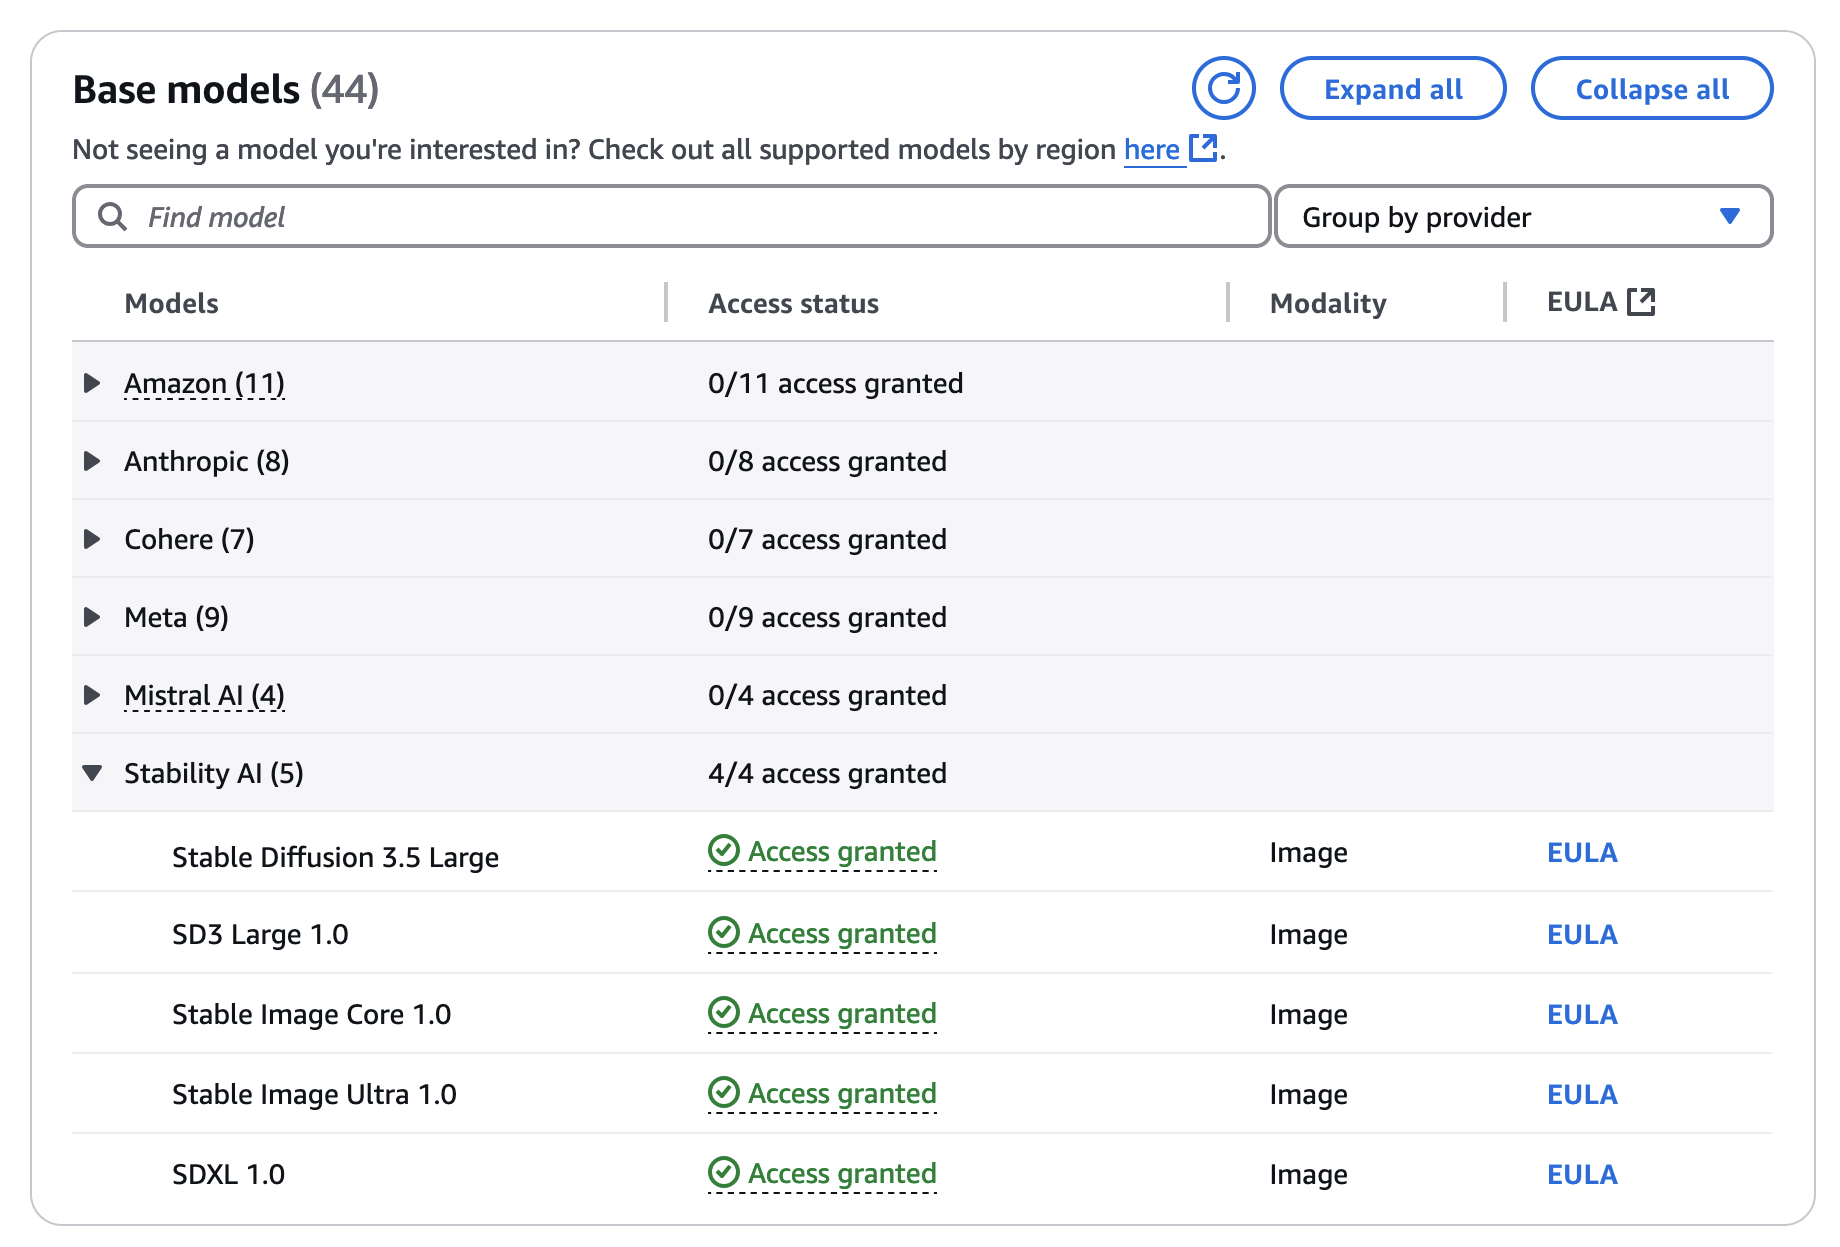Expand the Mistral AI (4) group

coord(92,695)
